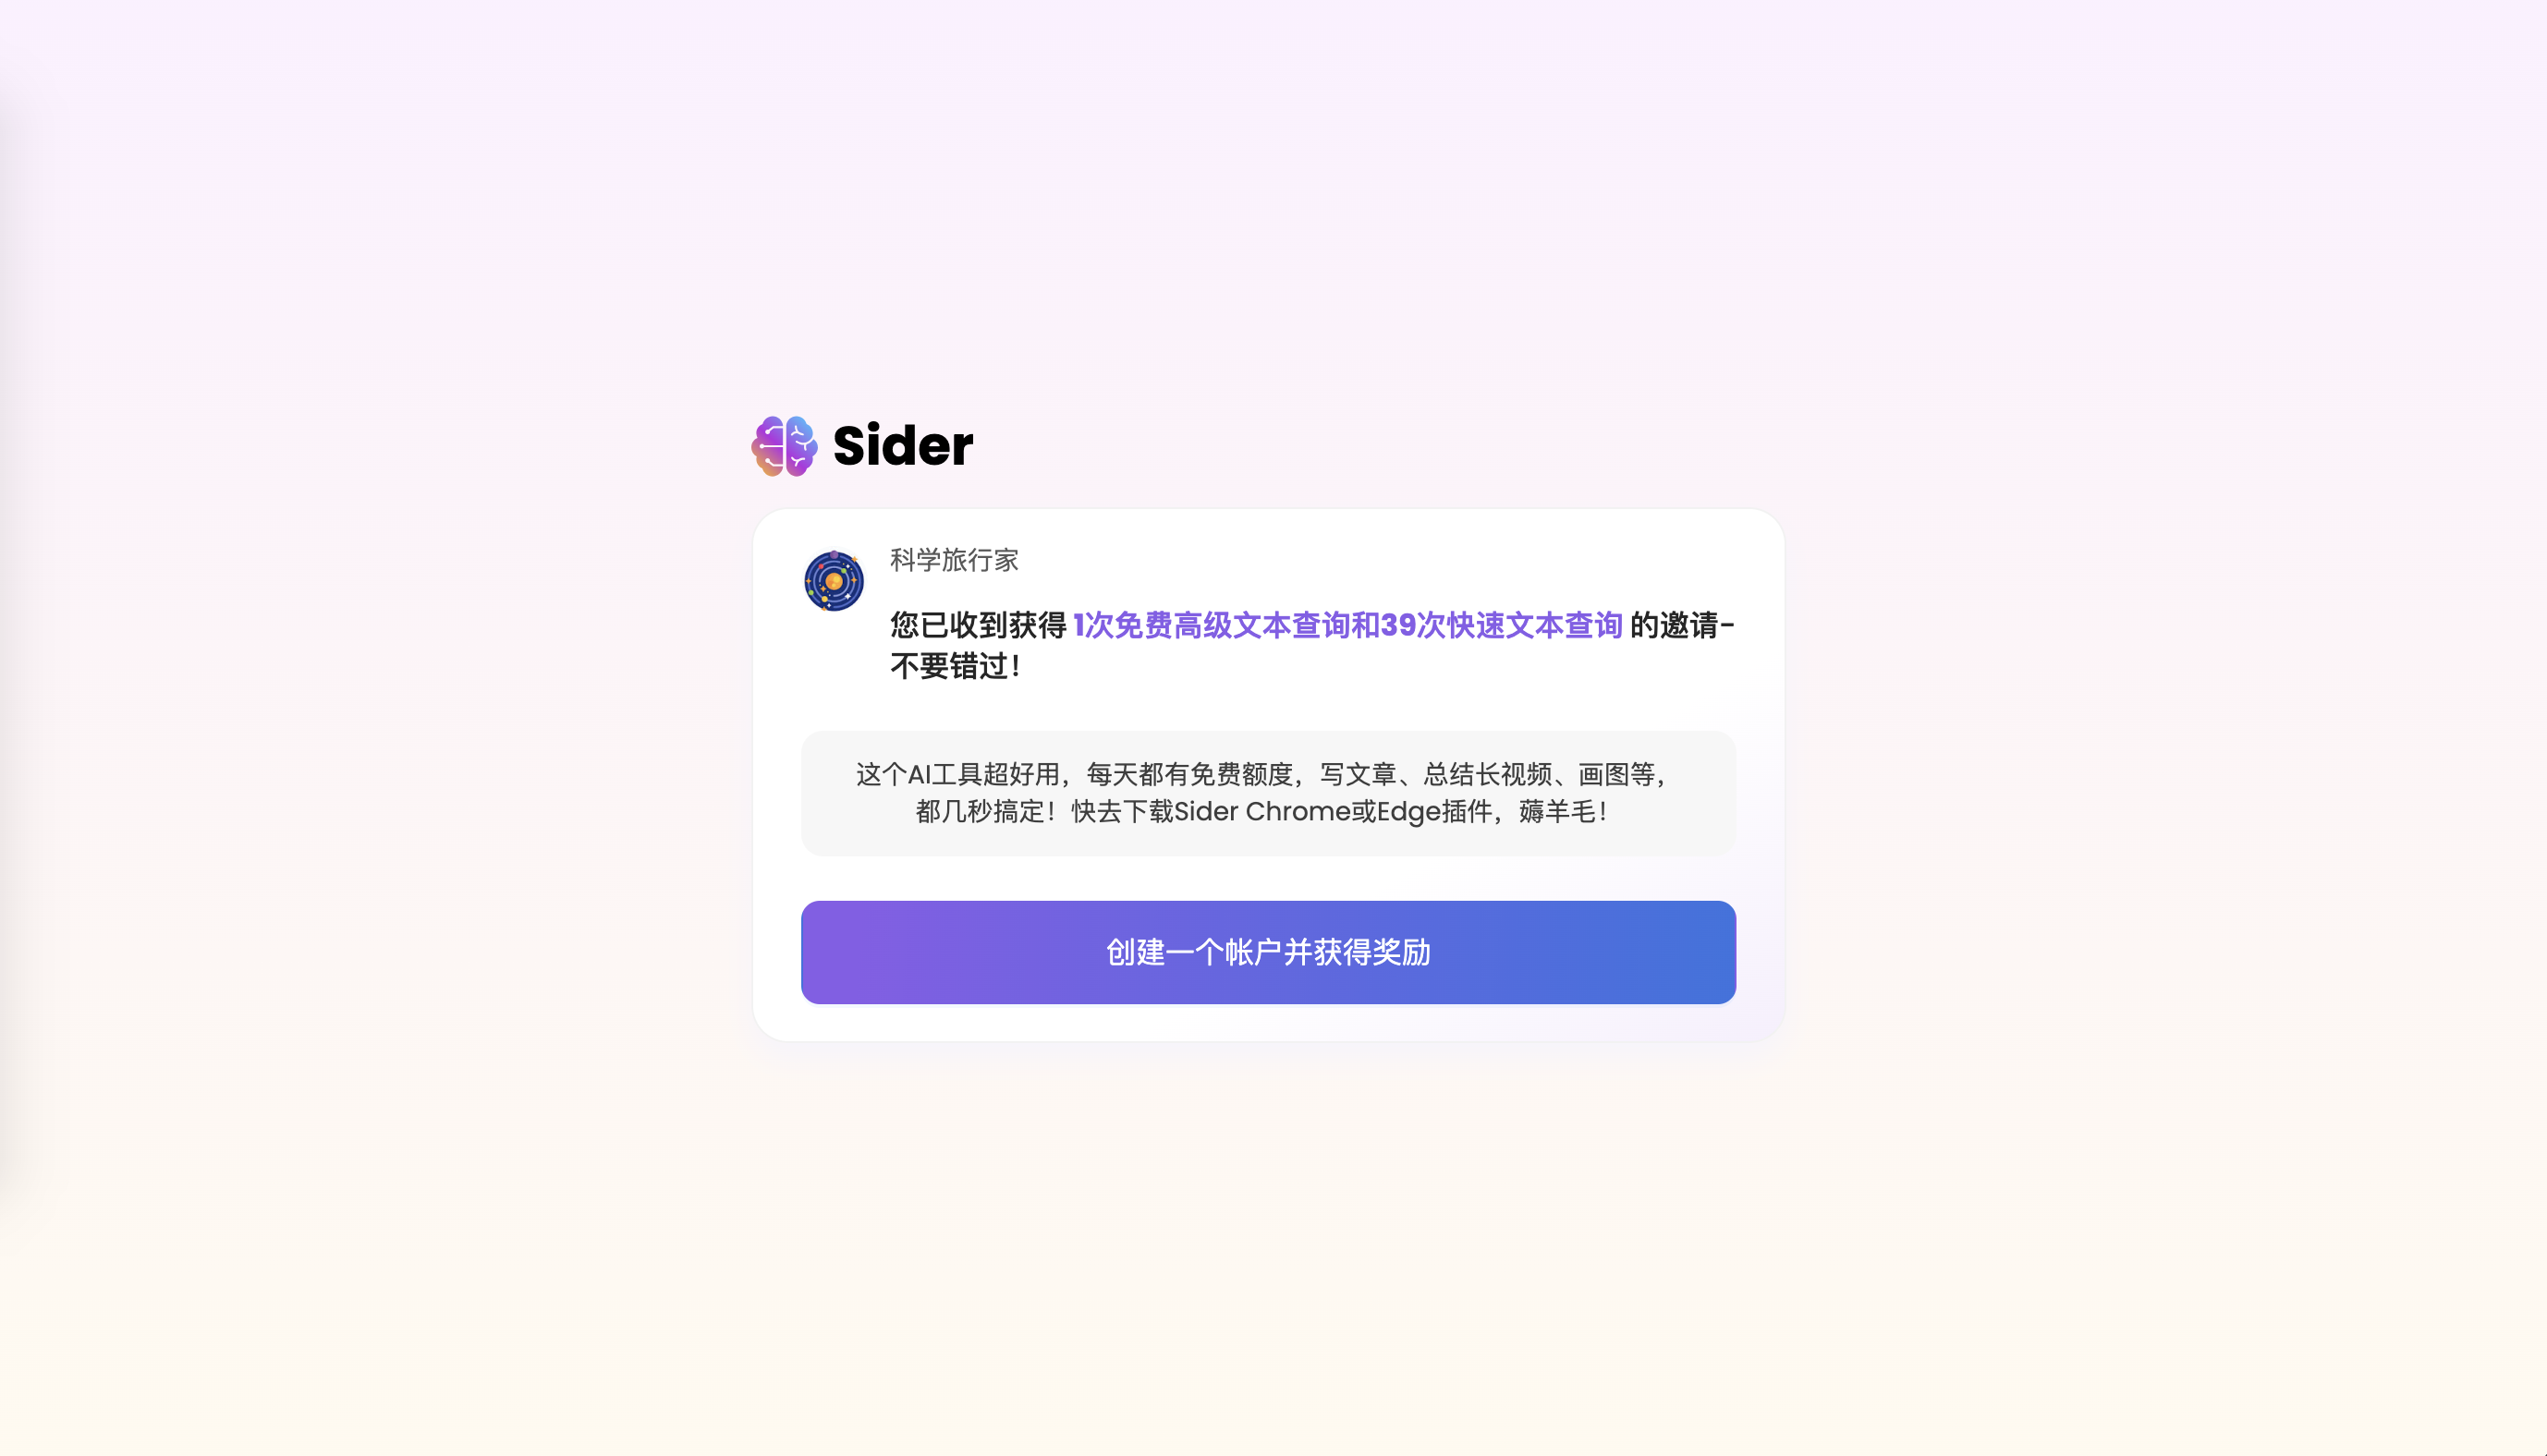
Task: Click the 每天都有免费额度 phrase
Action: (1190, 774)
